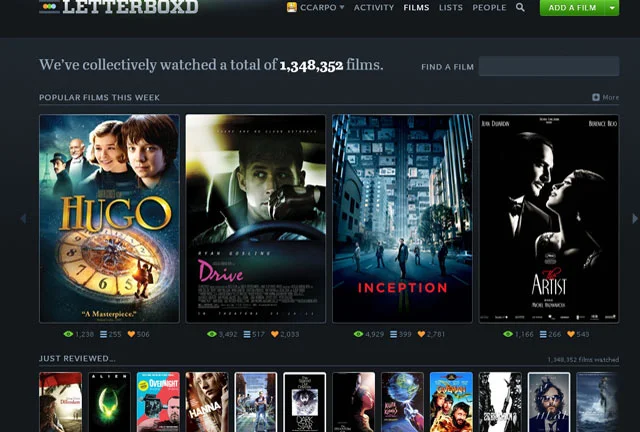This screenshot has width=640, height=432.
Task: Click the More link for popular films
Action: click(x=611, y=97)
